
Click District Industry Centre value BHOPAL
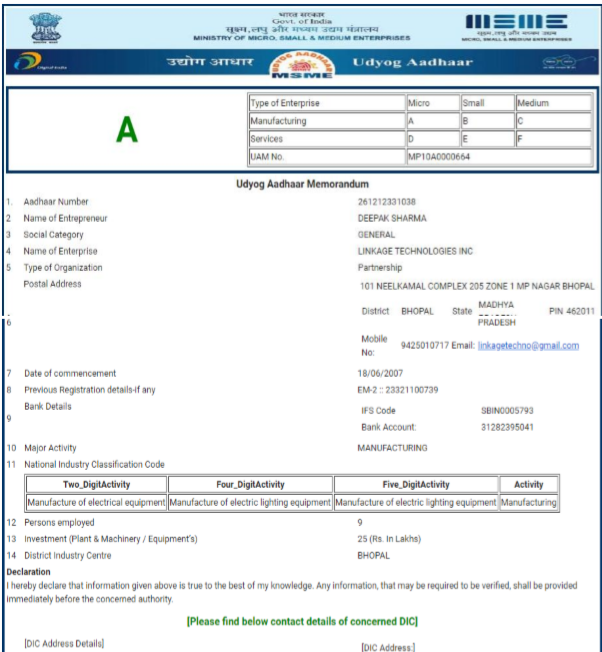373,556
